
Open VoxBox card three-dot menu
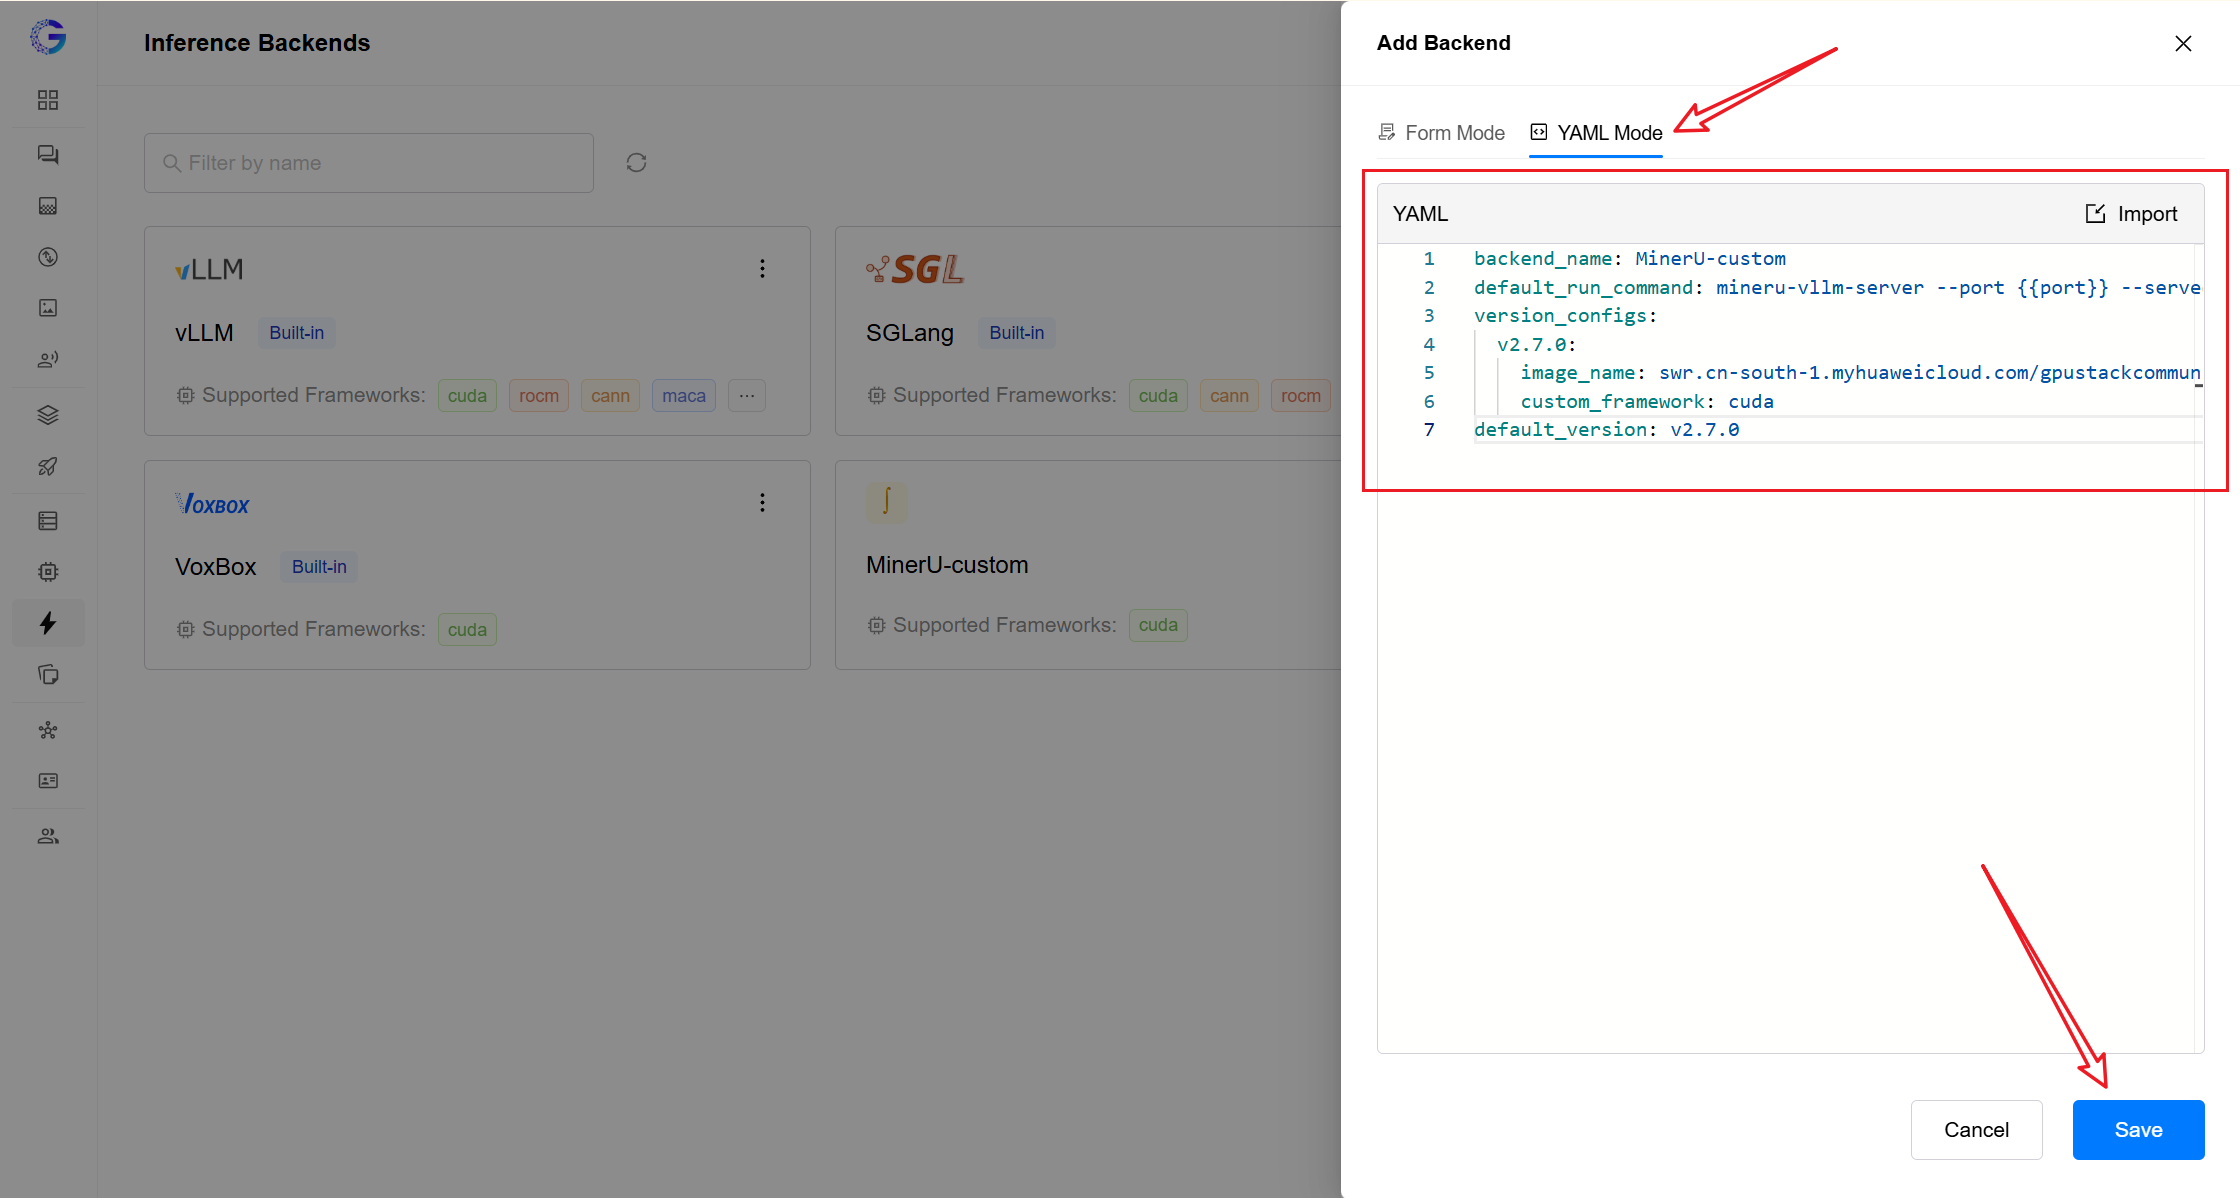coord(762,502)
